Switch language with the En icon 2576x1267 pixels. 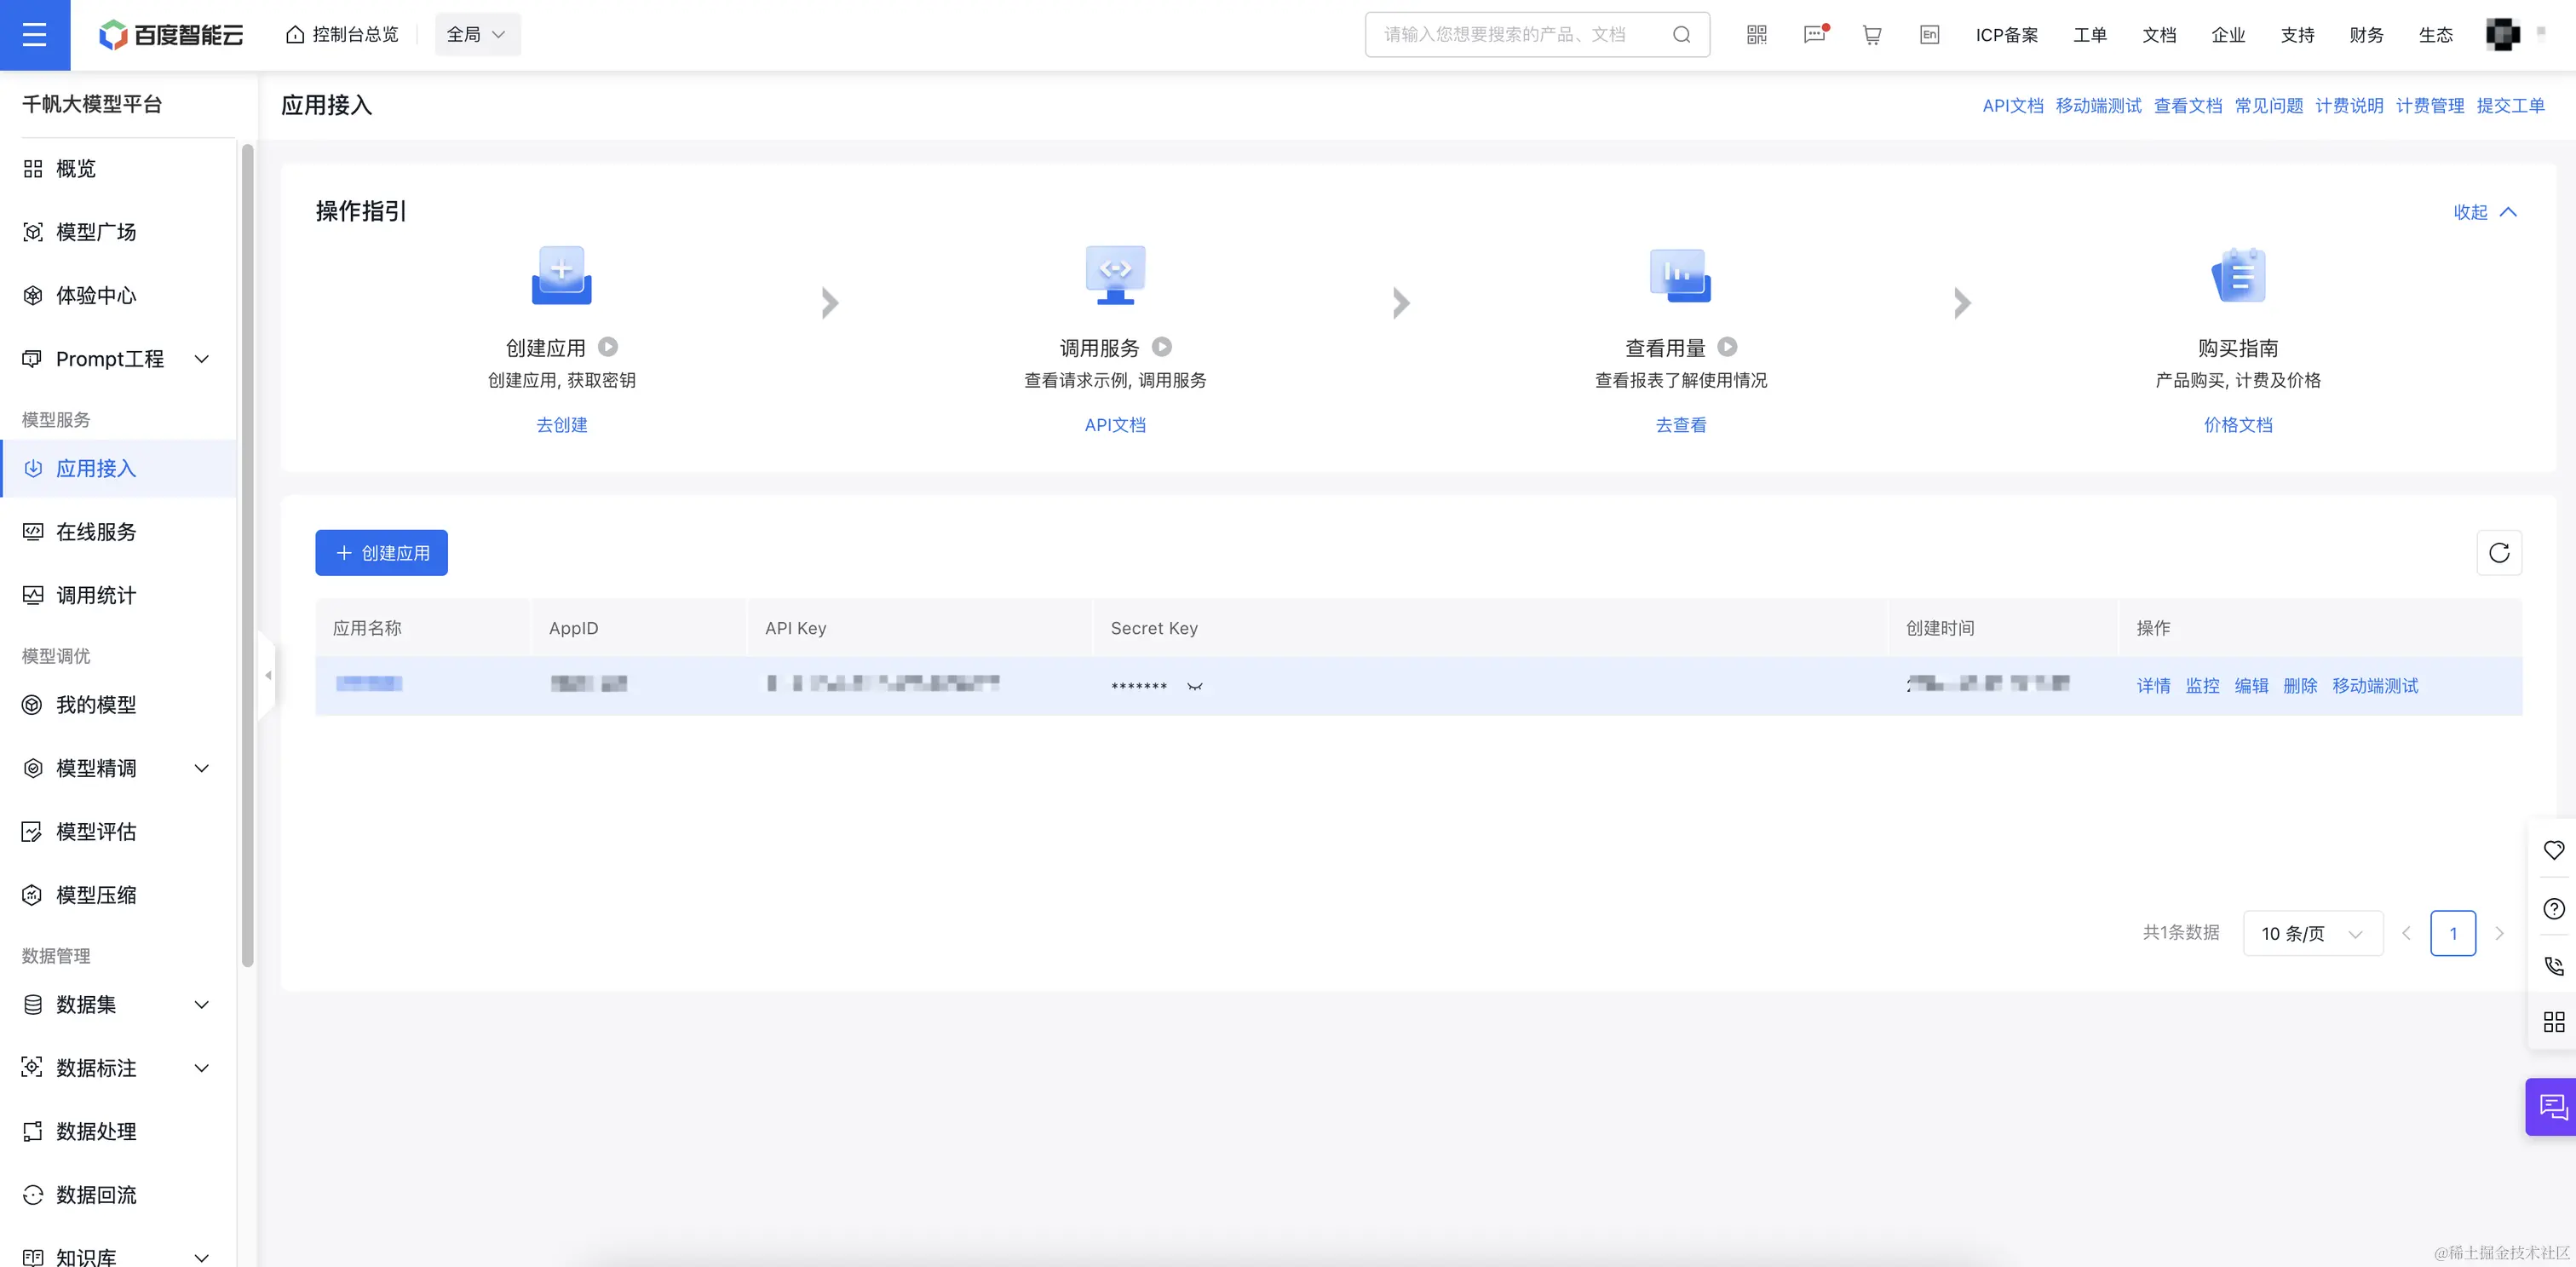tap(1929, 35)
